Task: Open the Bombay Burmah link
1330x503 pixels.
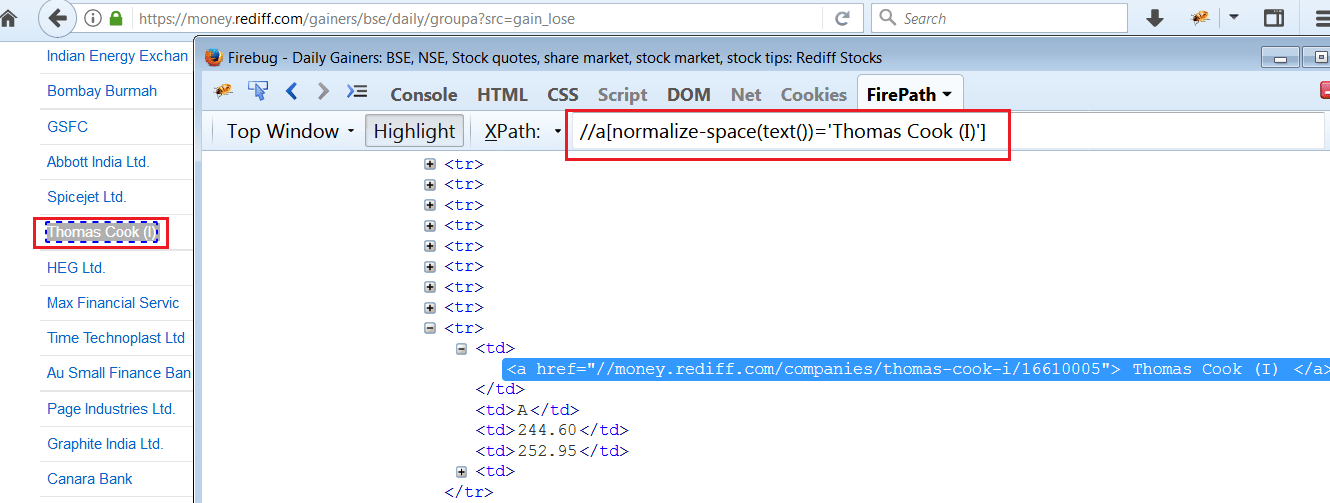Action: 102,91
